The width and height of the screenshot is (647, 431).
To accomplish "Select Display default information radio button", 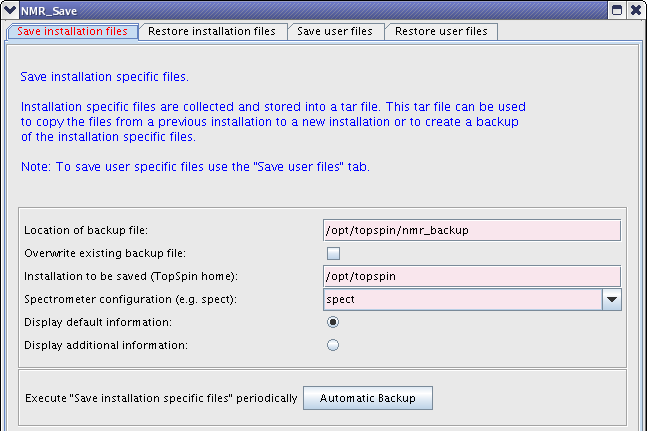I will click(x=333, y=322).
